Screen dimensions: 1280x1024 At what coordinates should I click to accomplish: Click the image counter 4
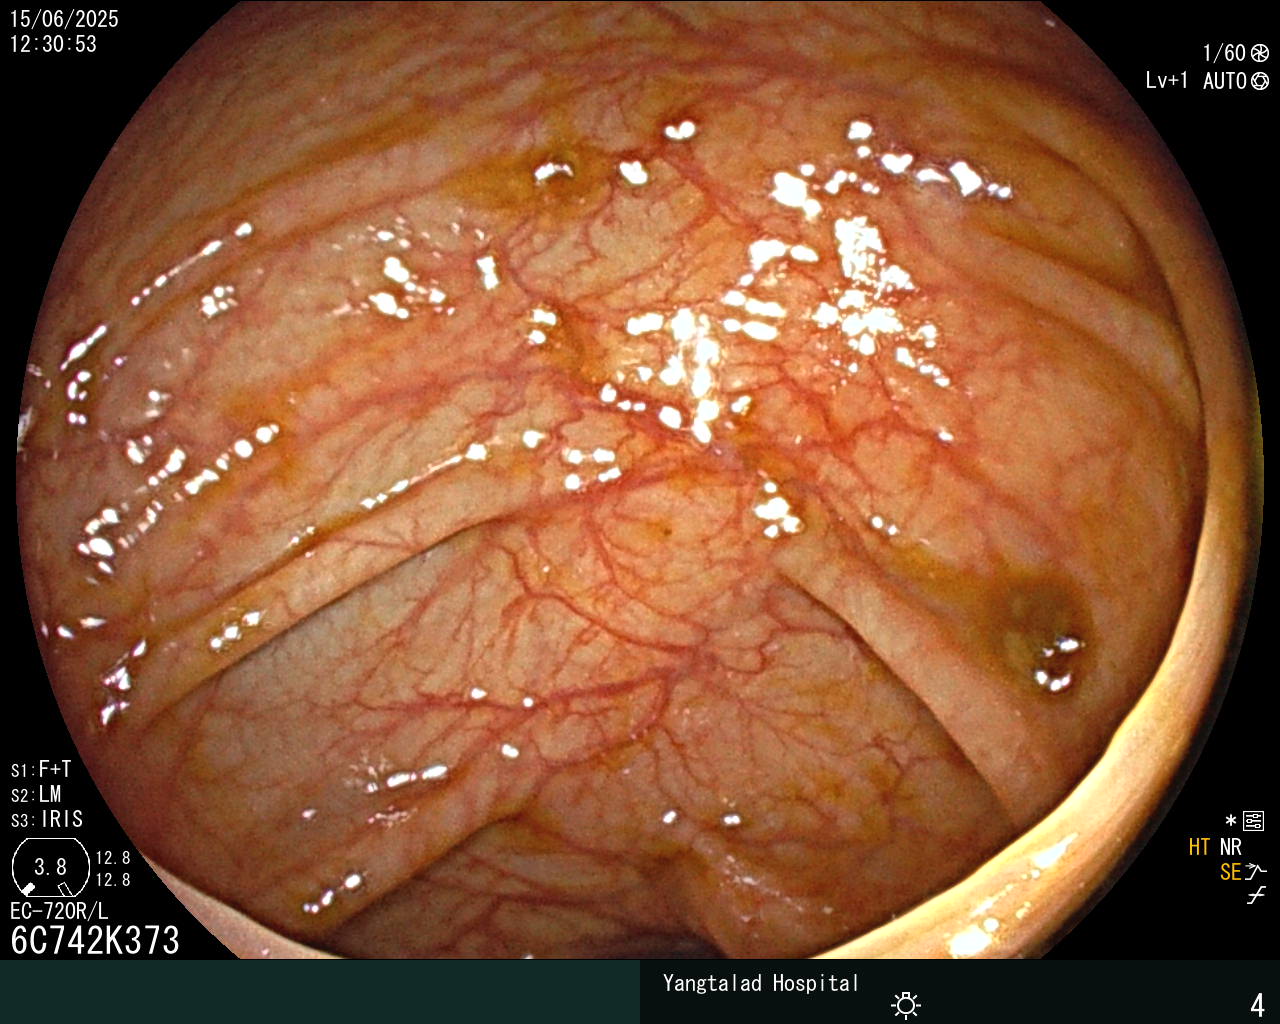point(1257,1005)
